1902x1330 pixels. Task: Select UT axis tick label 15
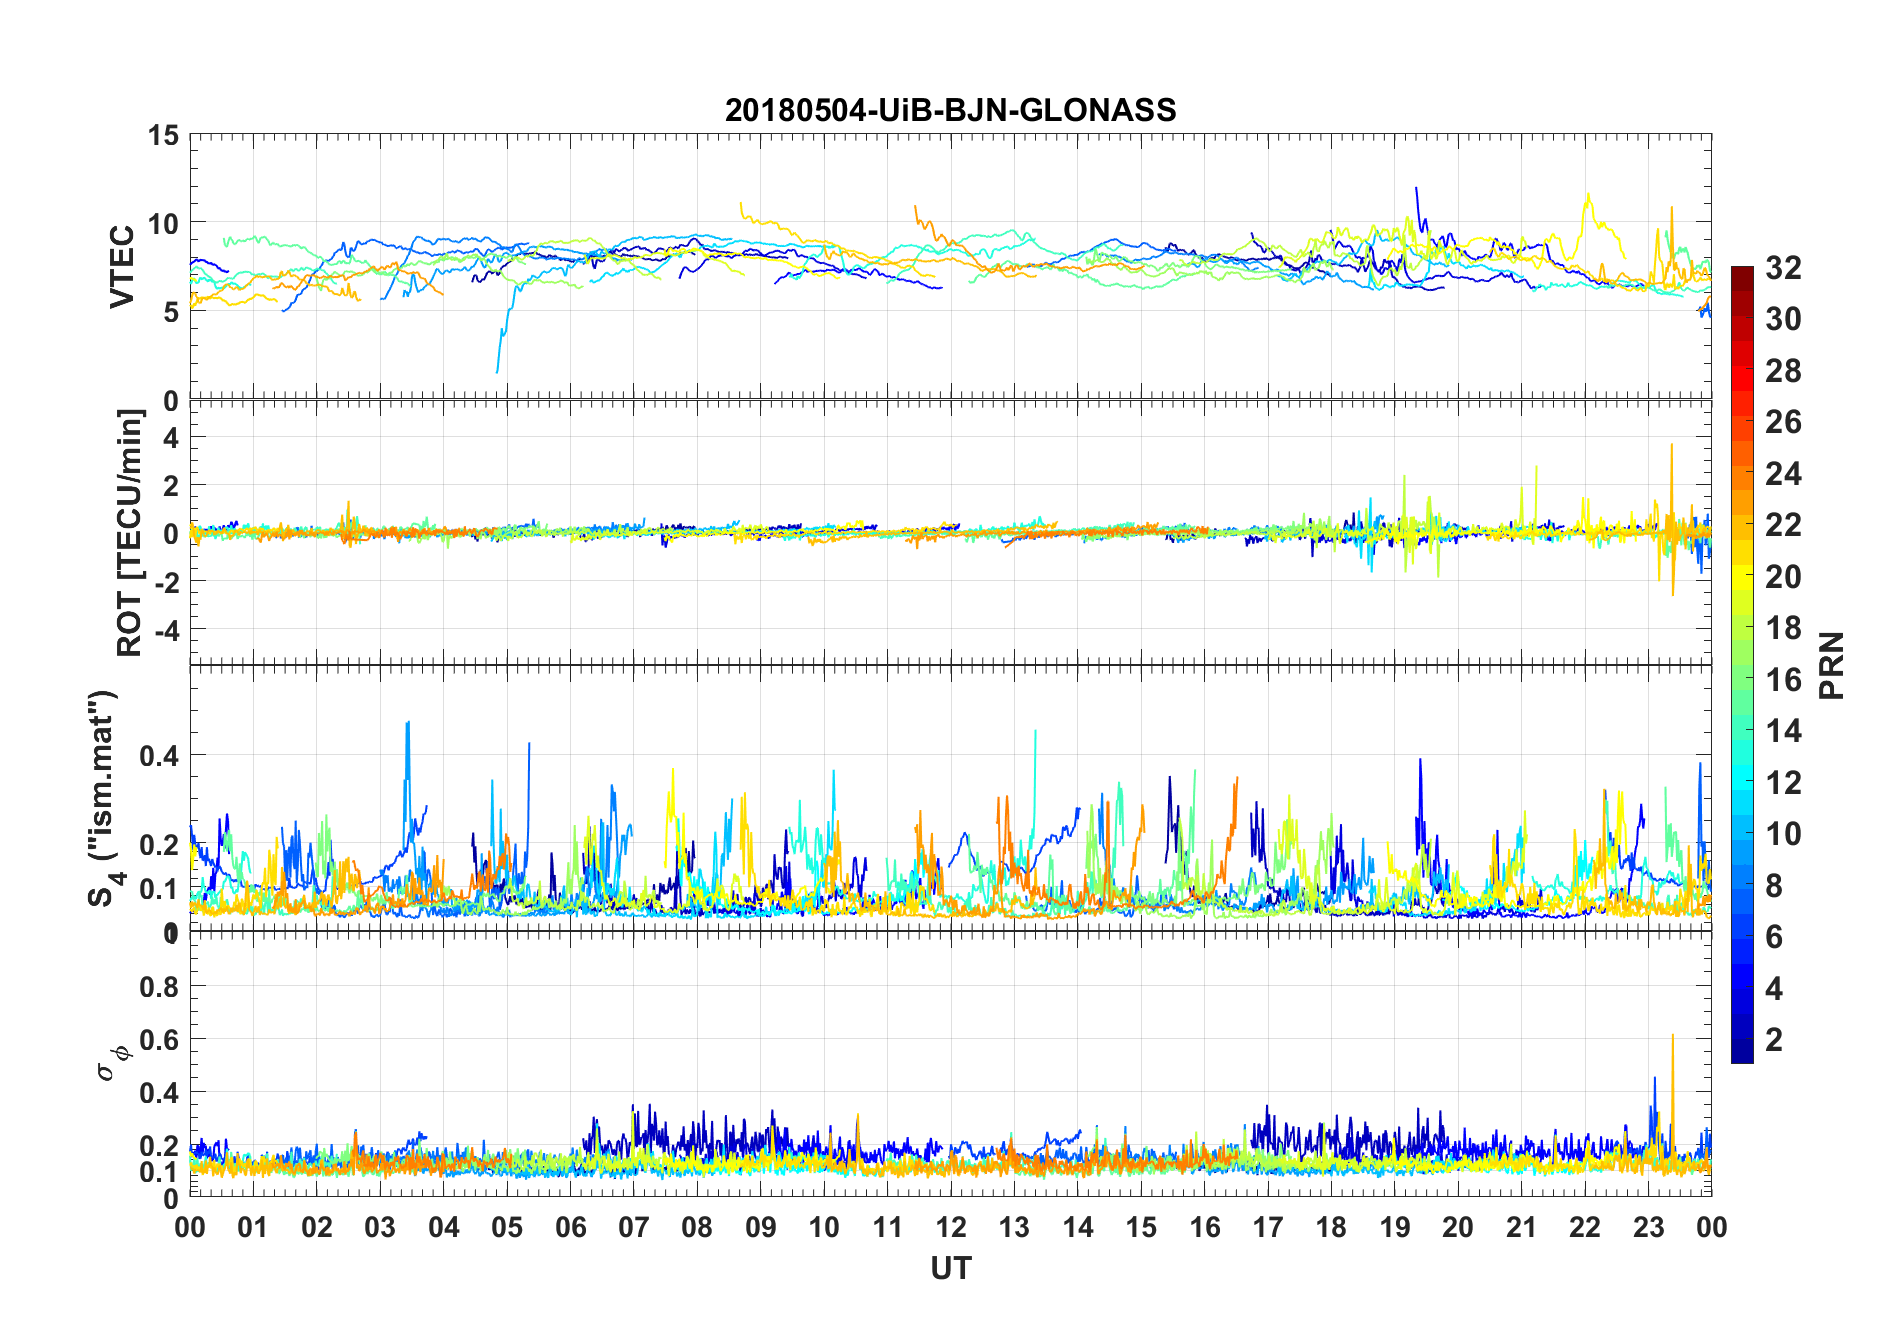[x=1141, y=1227]
